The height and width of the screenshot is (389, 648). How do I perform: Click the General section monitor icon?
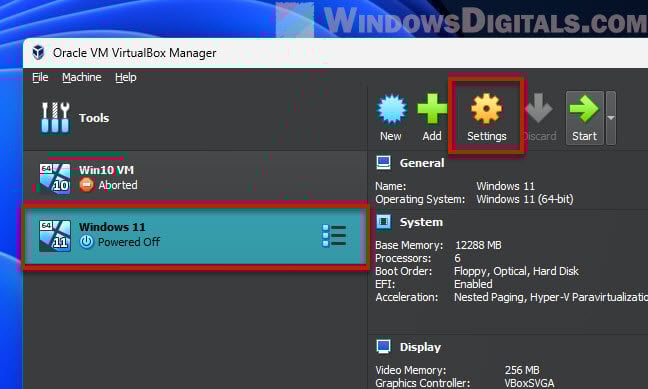tap(384, 162)
